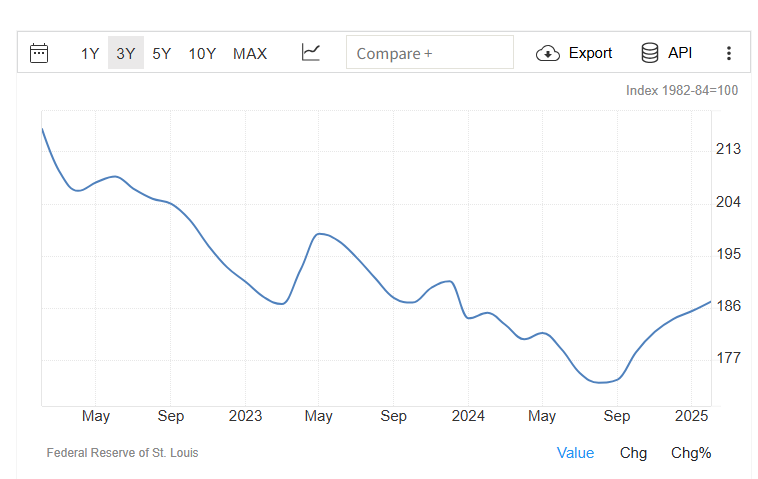Click the May 2023 peak on line
Viewport: 758px width, 479px height.
tap(320, 234)
